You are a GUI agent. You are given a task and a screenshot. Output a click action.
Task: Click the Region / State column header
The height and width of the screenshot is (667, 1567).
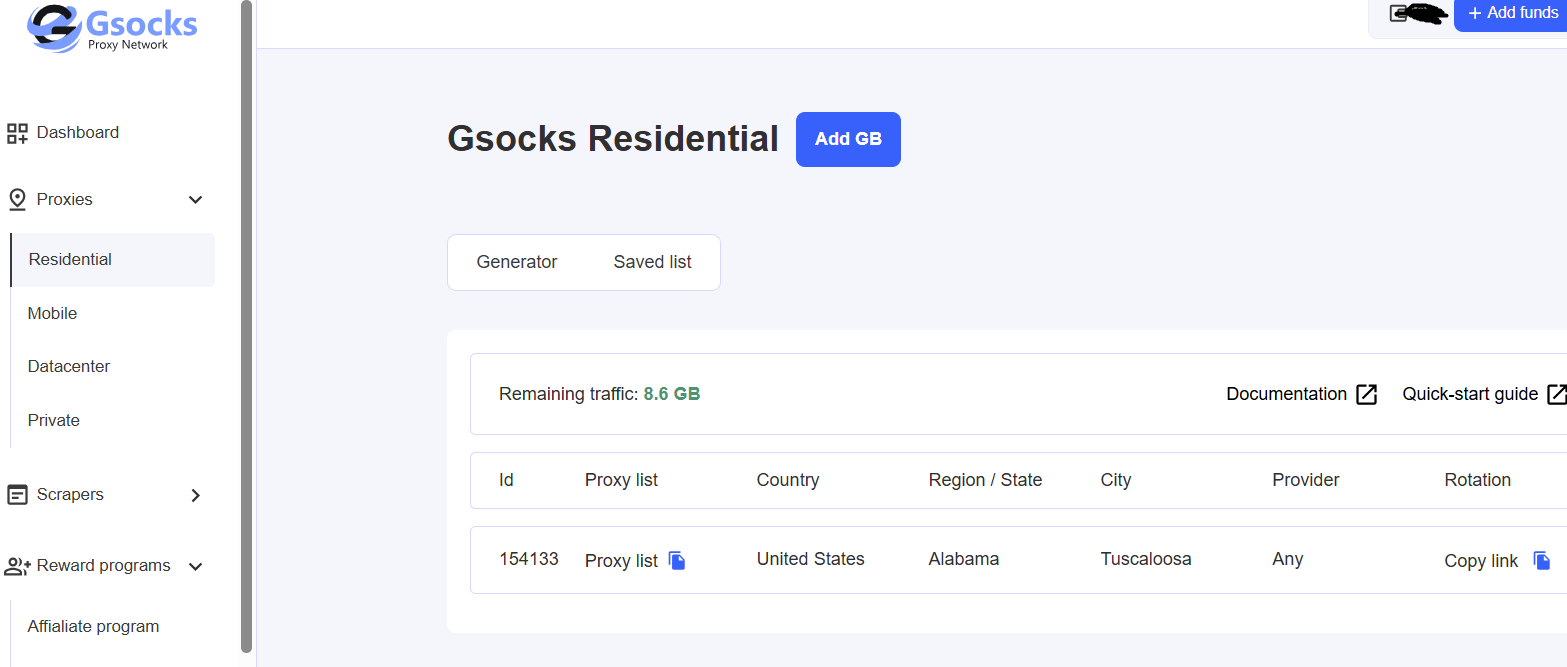(985, 480)
